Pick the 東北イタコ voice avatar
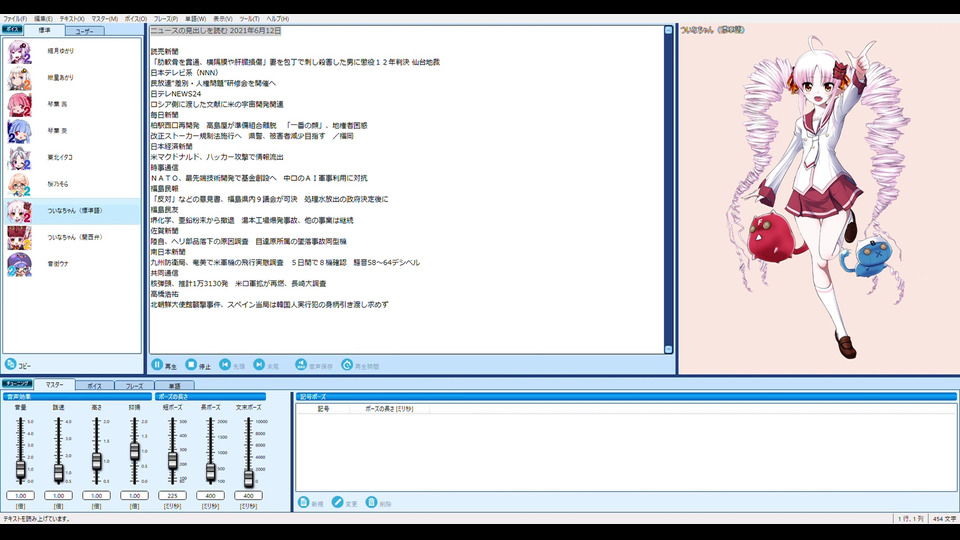The image size is (960, 540). tap(20, 158)
